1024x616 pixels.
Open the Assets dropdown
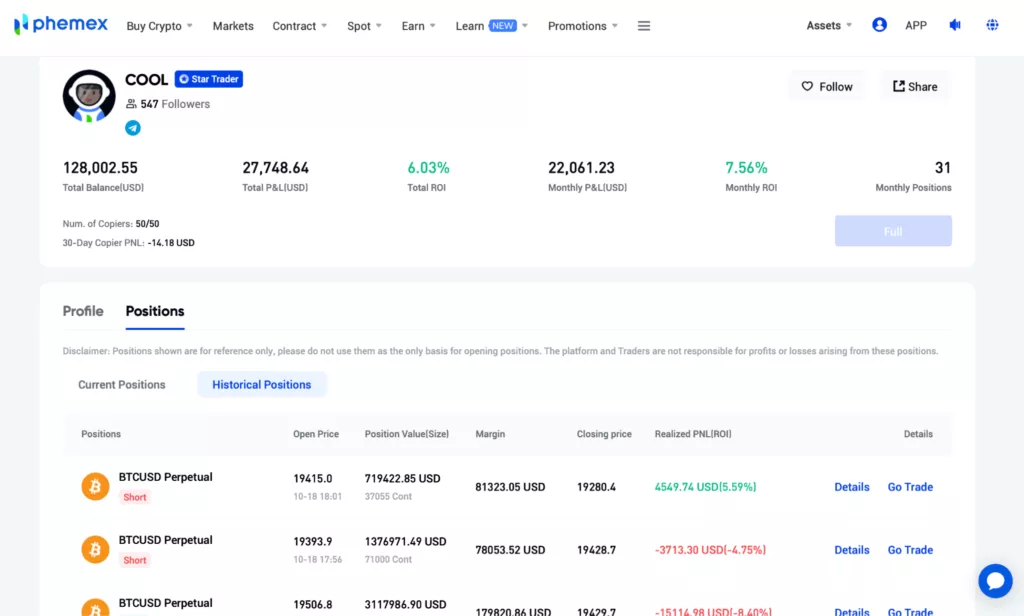pyautogui.click(x=829, y=26)
